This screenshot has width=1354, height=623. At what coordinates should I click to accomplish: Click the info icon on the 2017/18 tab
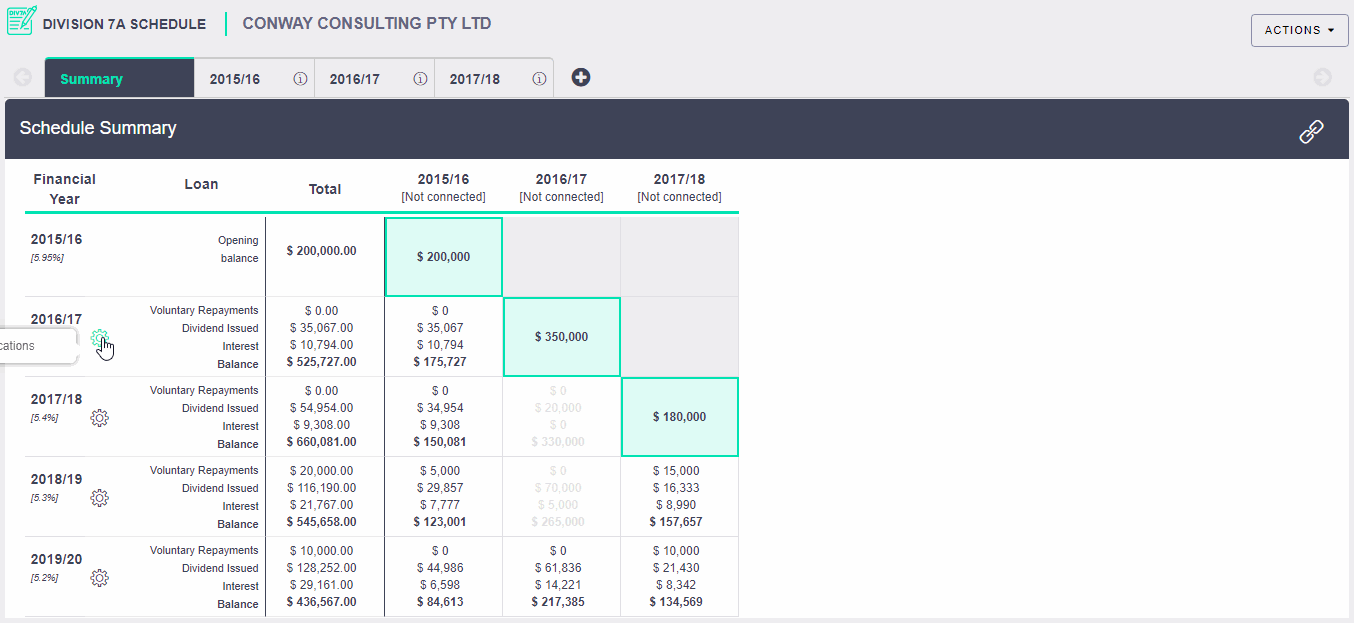[x=539, y=79]
